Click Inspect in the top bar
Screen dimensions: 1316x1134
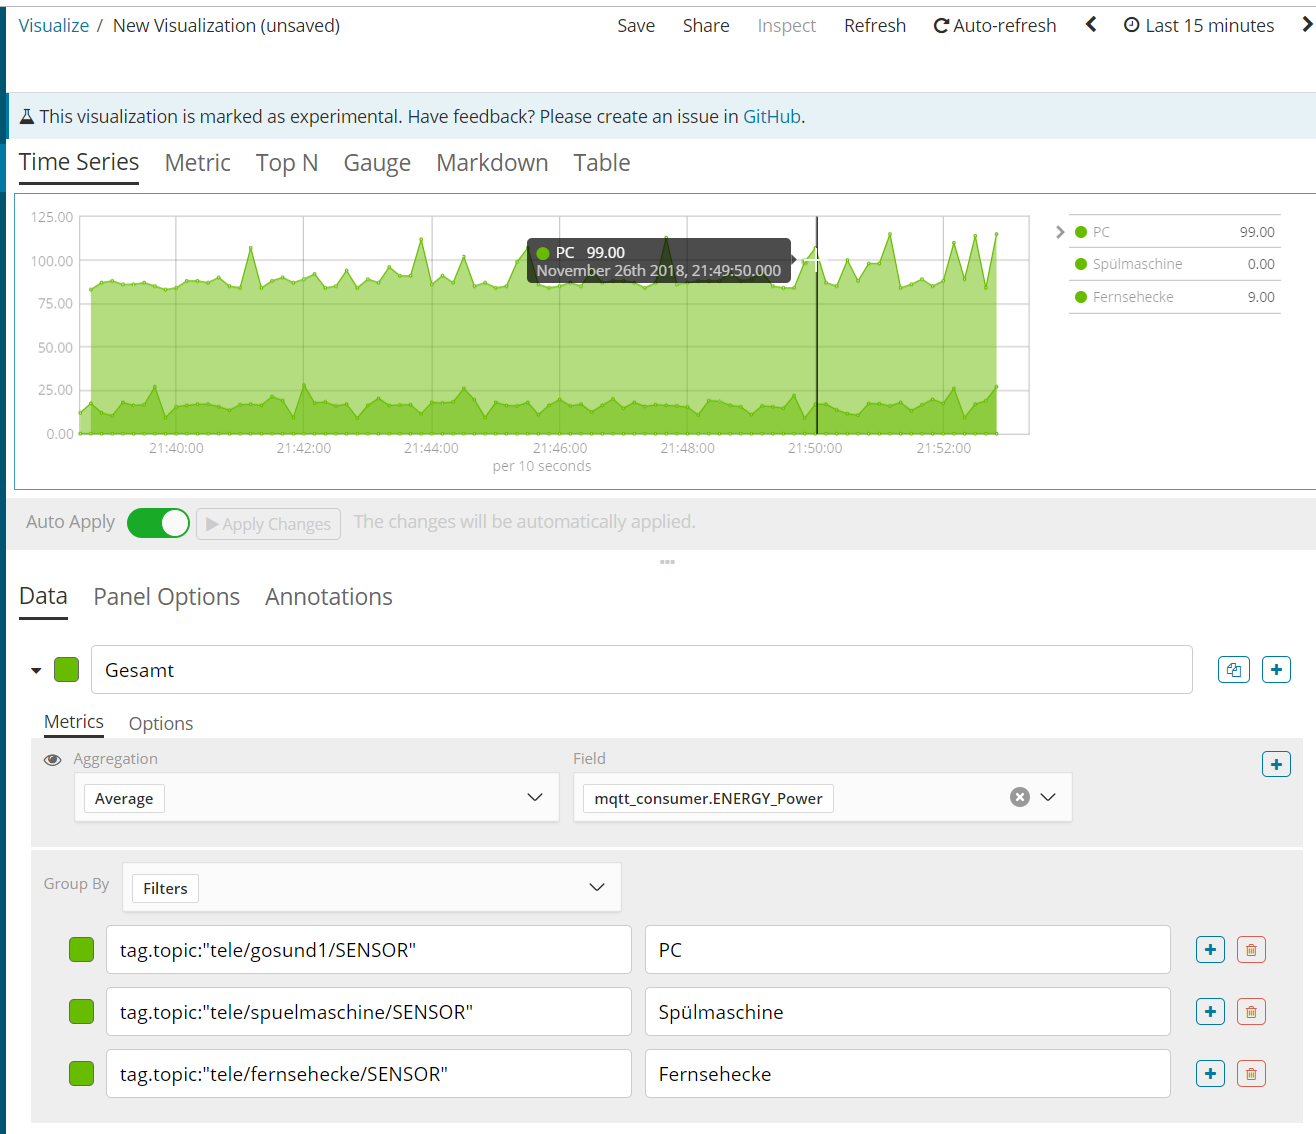coord(787,25)
